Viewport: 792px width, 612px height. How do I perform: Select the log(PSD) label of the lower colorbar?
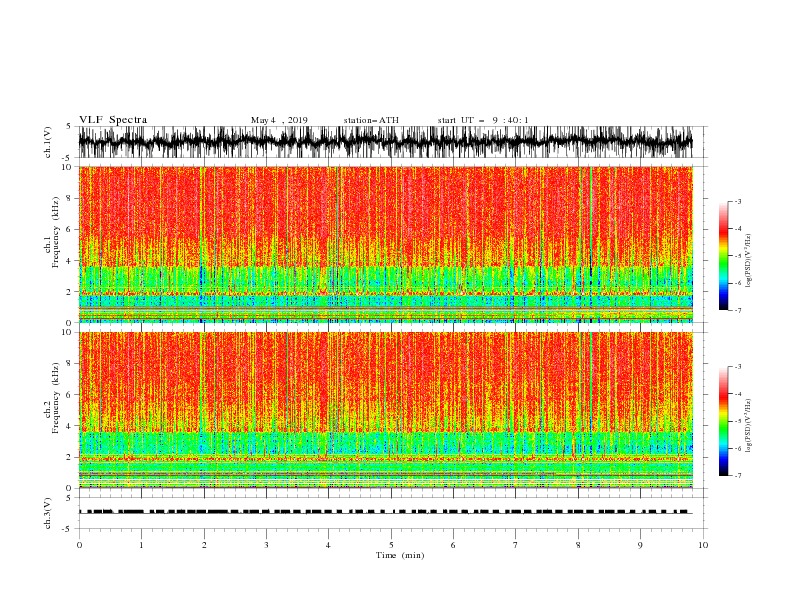pyautogui.click(x=748, y=425)
